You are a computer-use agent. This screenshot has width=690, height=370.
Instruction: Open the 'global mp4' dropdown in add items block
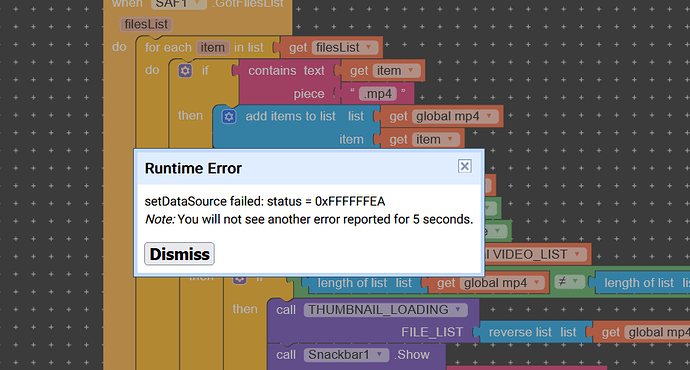click(x=489, y=116)
